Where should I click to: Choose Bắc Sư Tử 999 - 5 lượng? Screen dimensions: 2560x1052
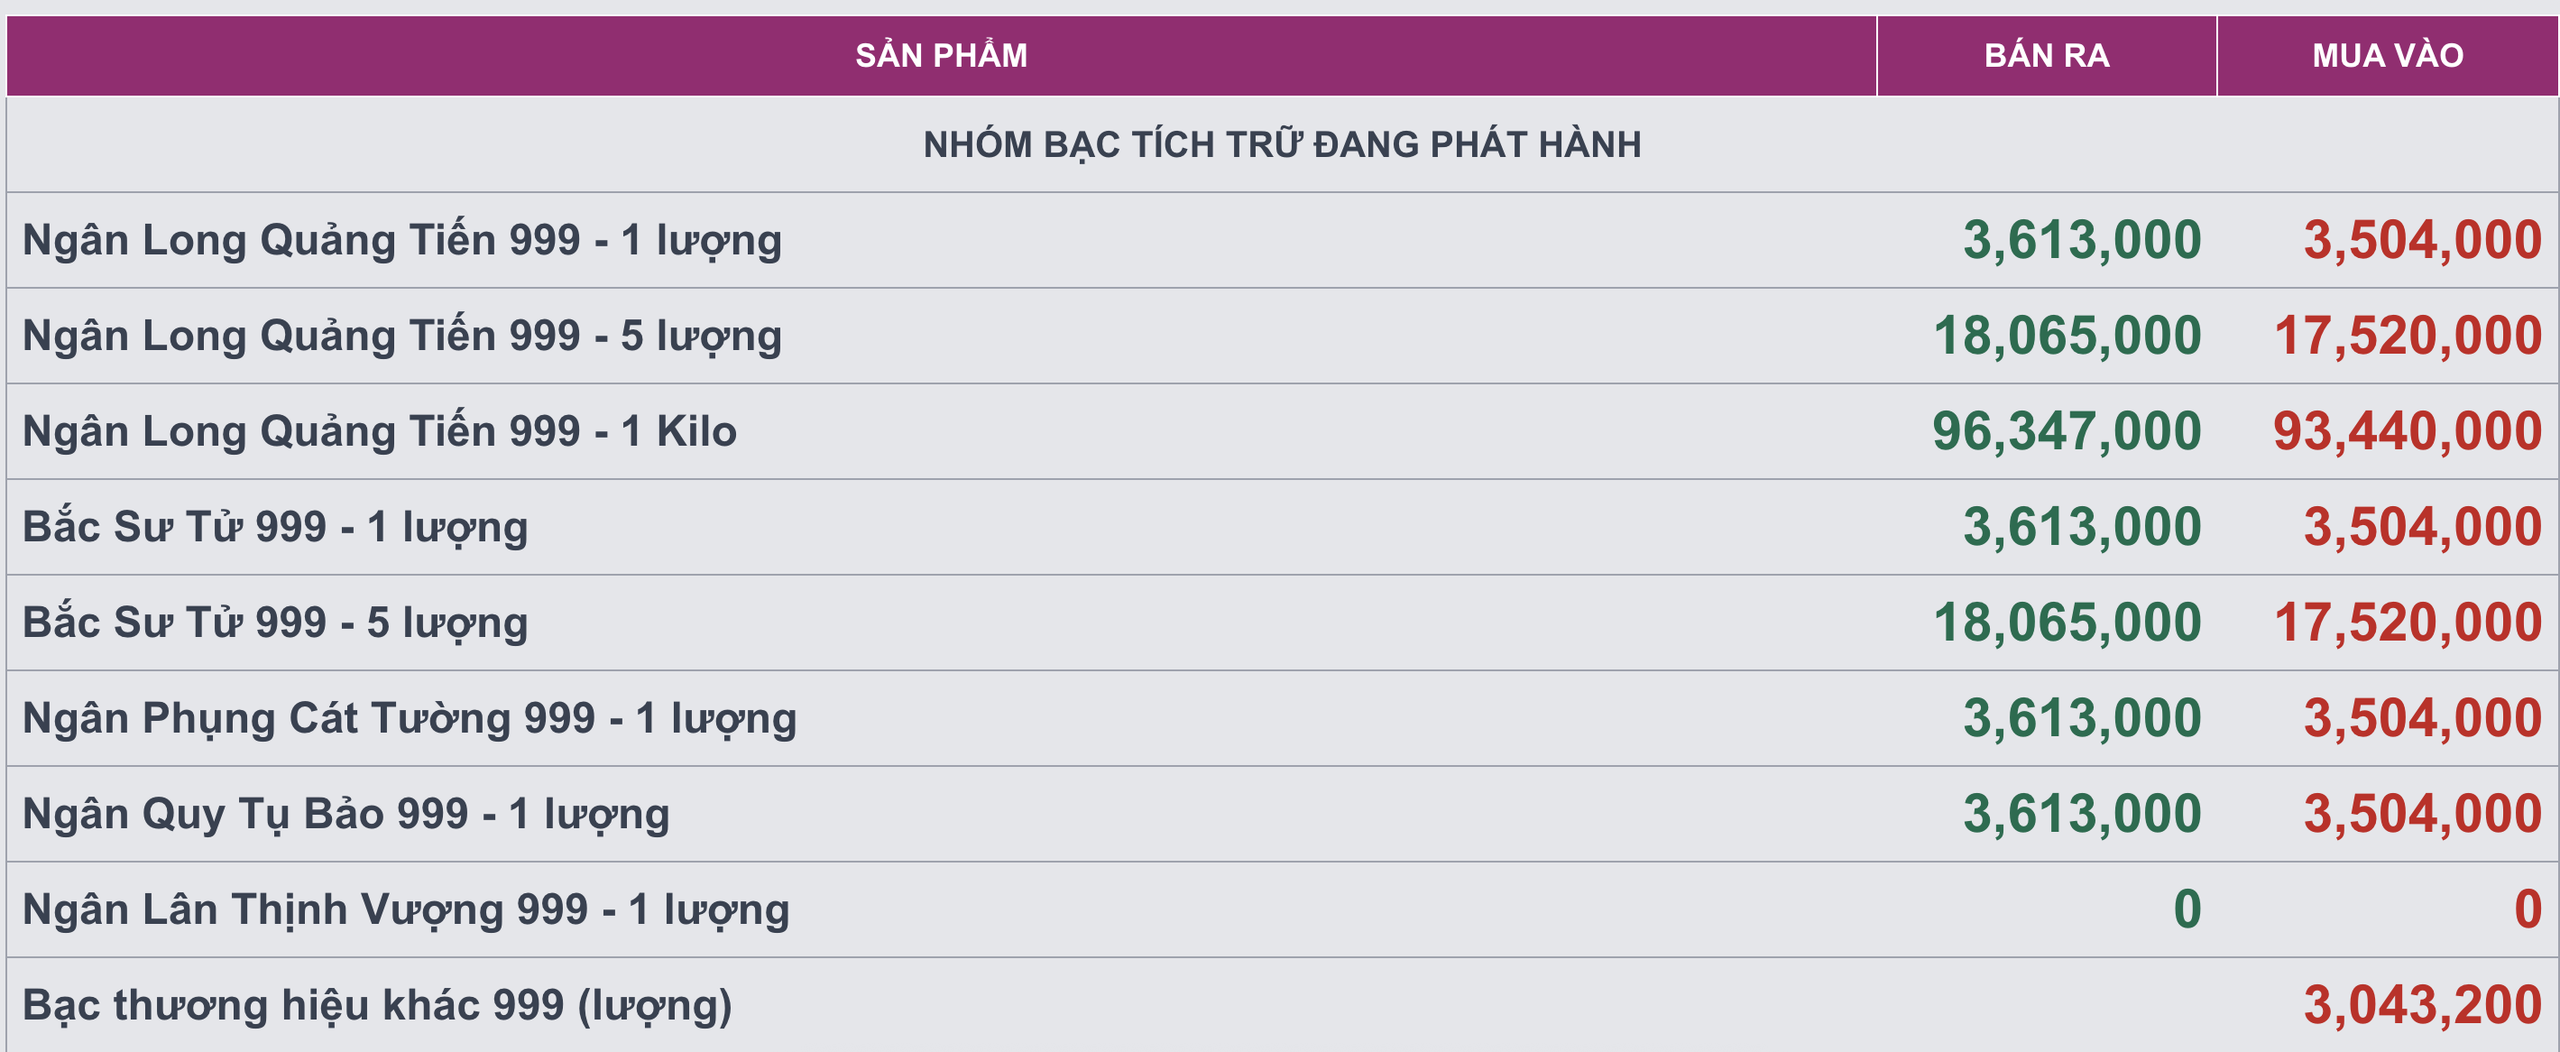[x=275, y=622]
